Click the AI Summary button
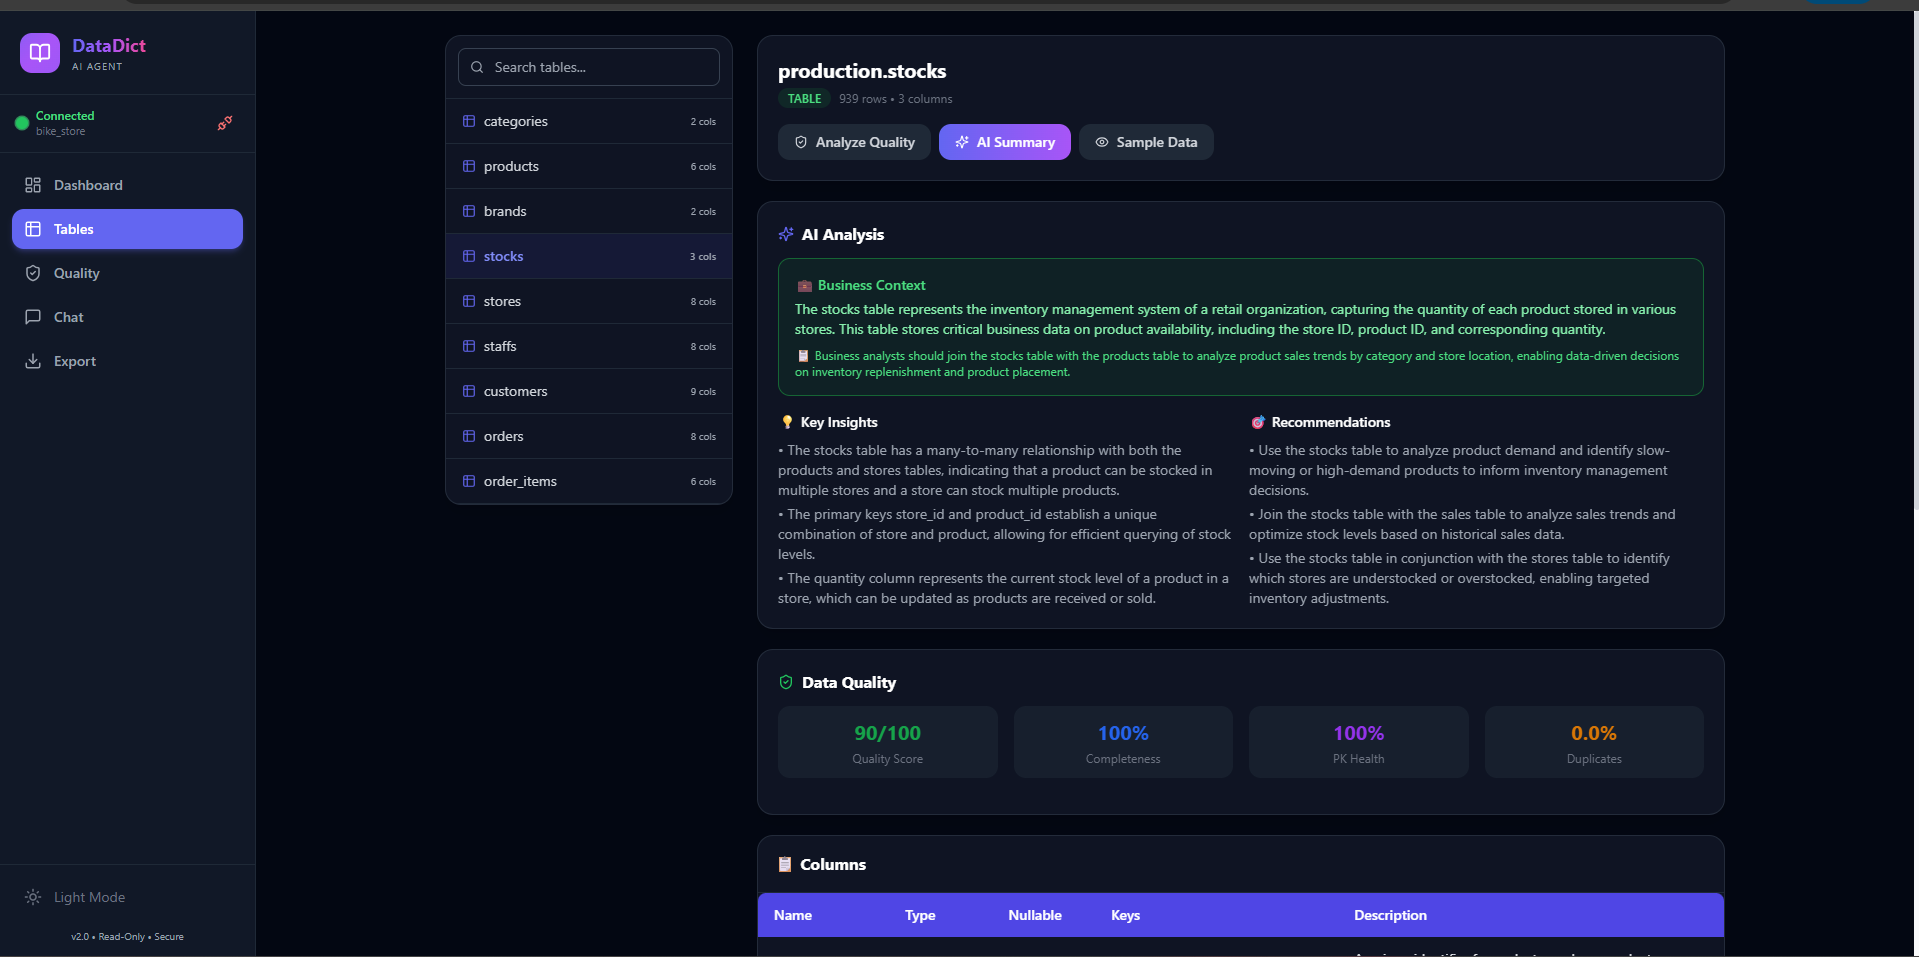 [x=1005, y=142]
